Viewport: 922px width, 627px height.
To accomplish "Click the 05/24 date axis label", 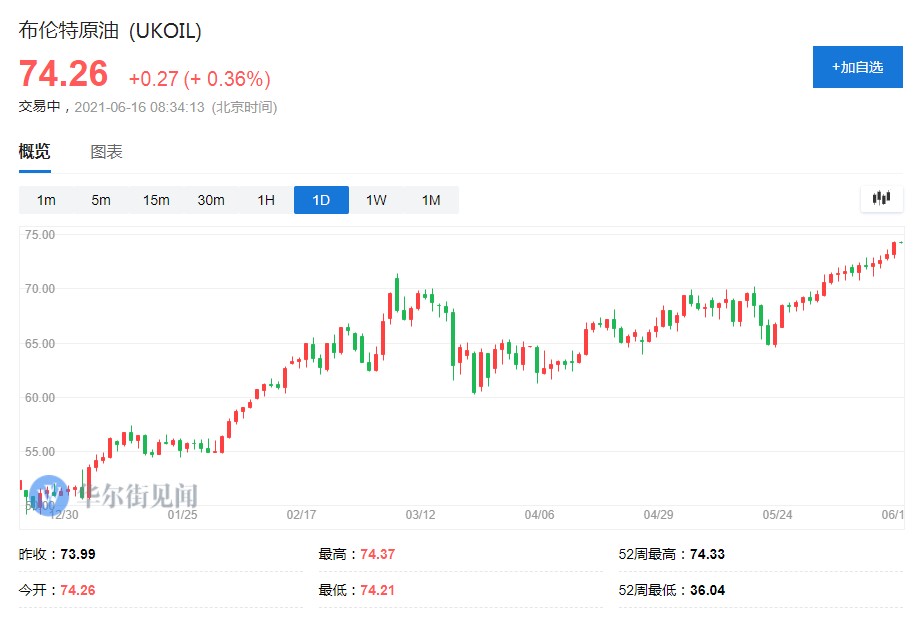I will 776,515.
